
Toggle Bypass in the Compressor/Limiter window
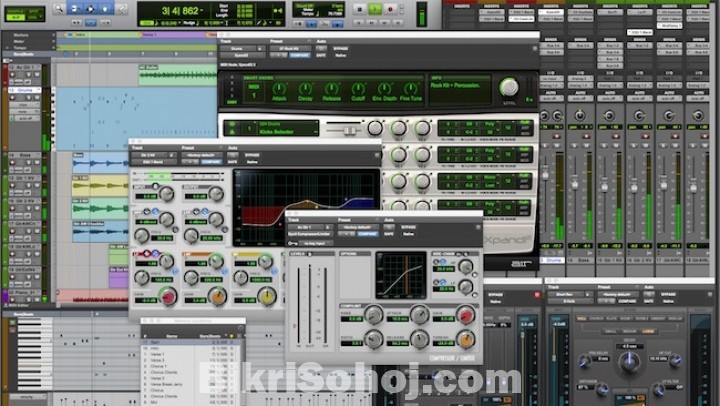[x=409, y=227]
